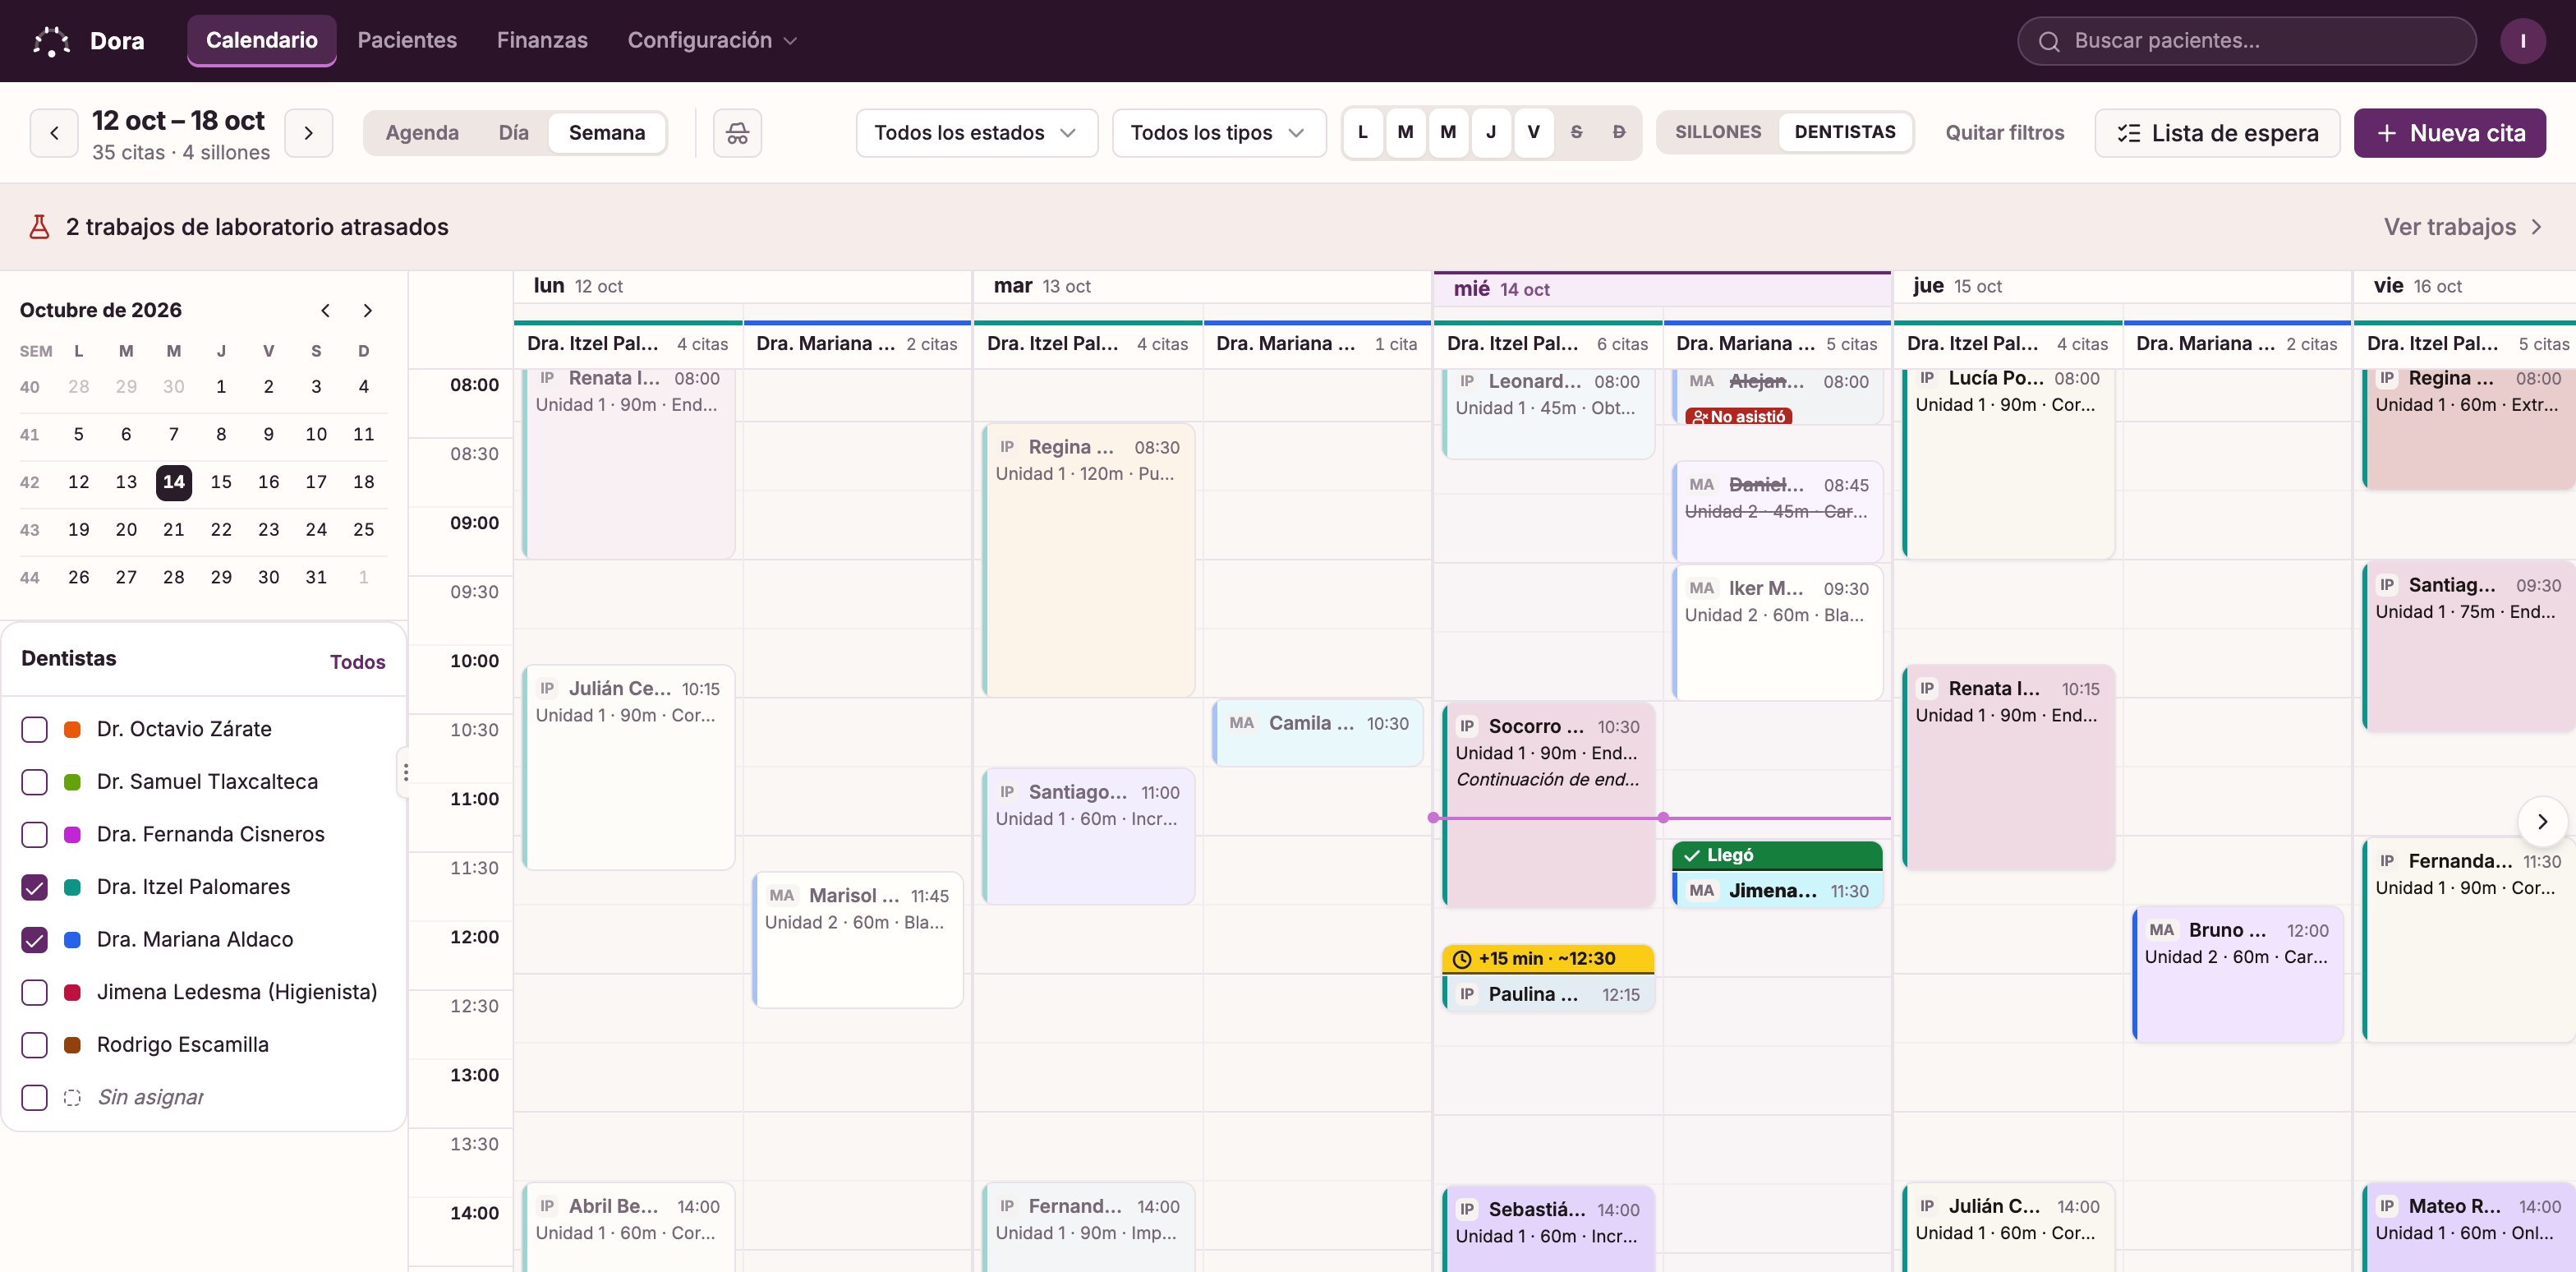Viewport: 2576px width, 1272px height.
Task: Switch grouping to SILLONES
Action: [1718, 132]
